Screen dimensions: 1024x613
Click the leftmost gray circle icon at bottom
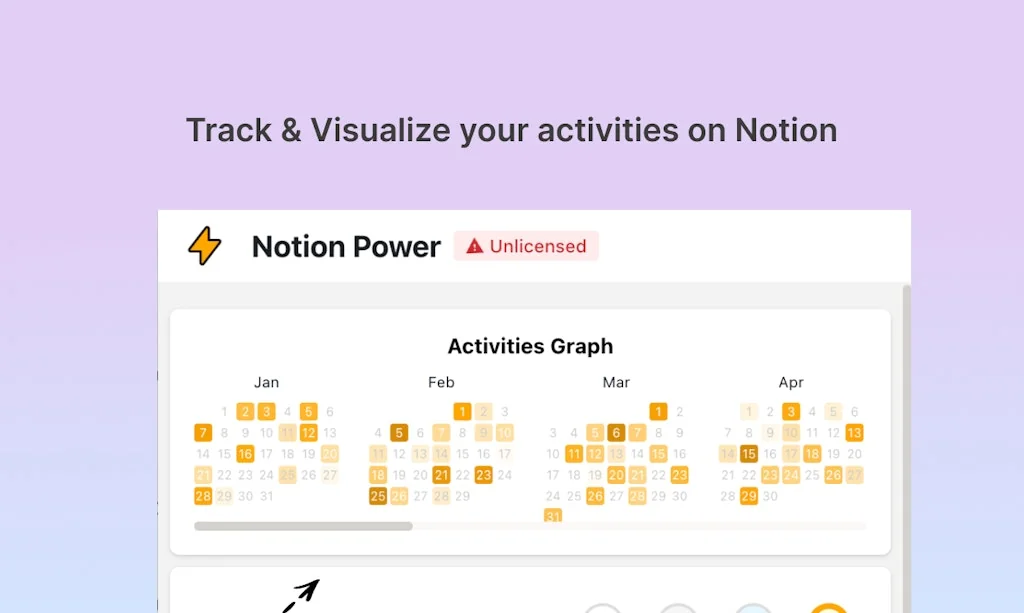[603, 607]
